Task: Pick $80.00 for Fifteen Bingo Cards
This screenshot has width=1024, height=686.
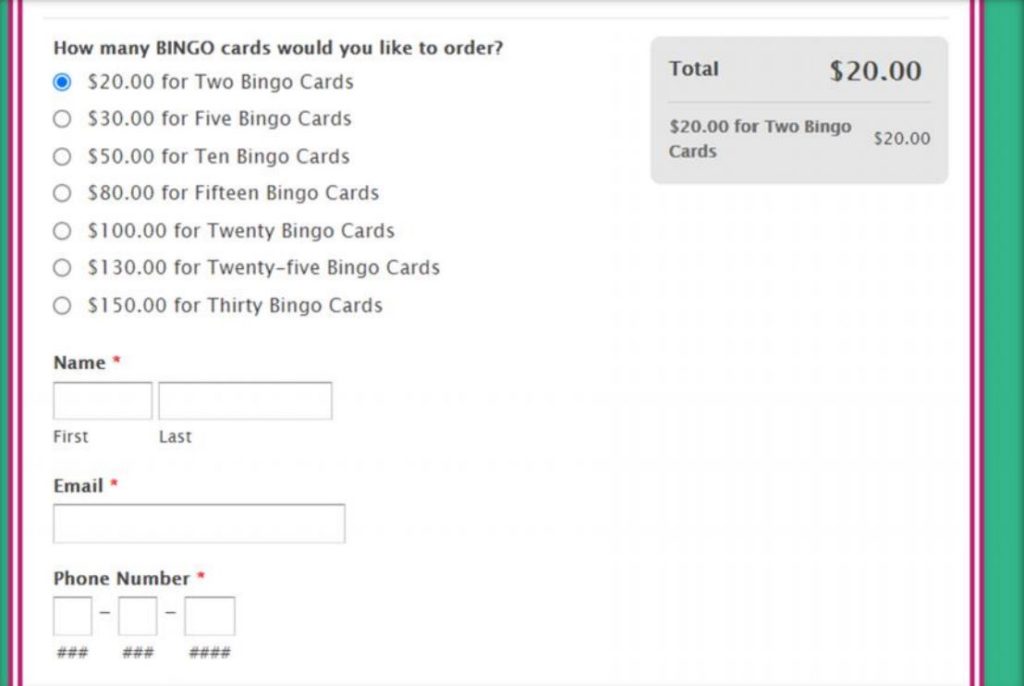Action: (x=63, y=193)
